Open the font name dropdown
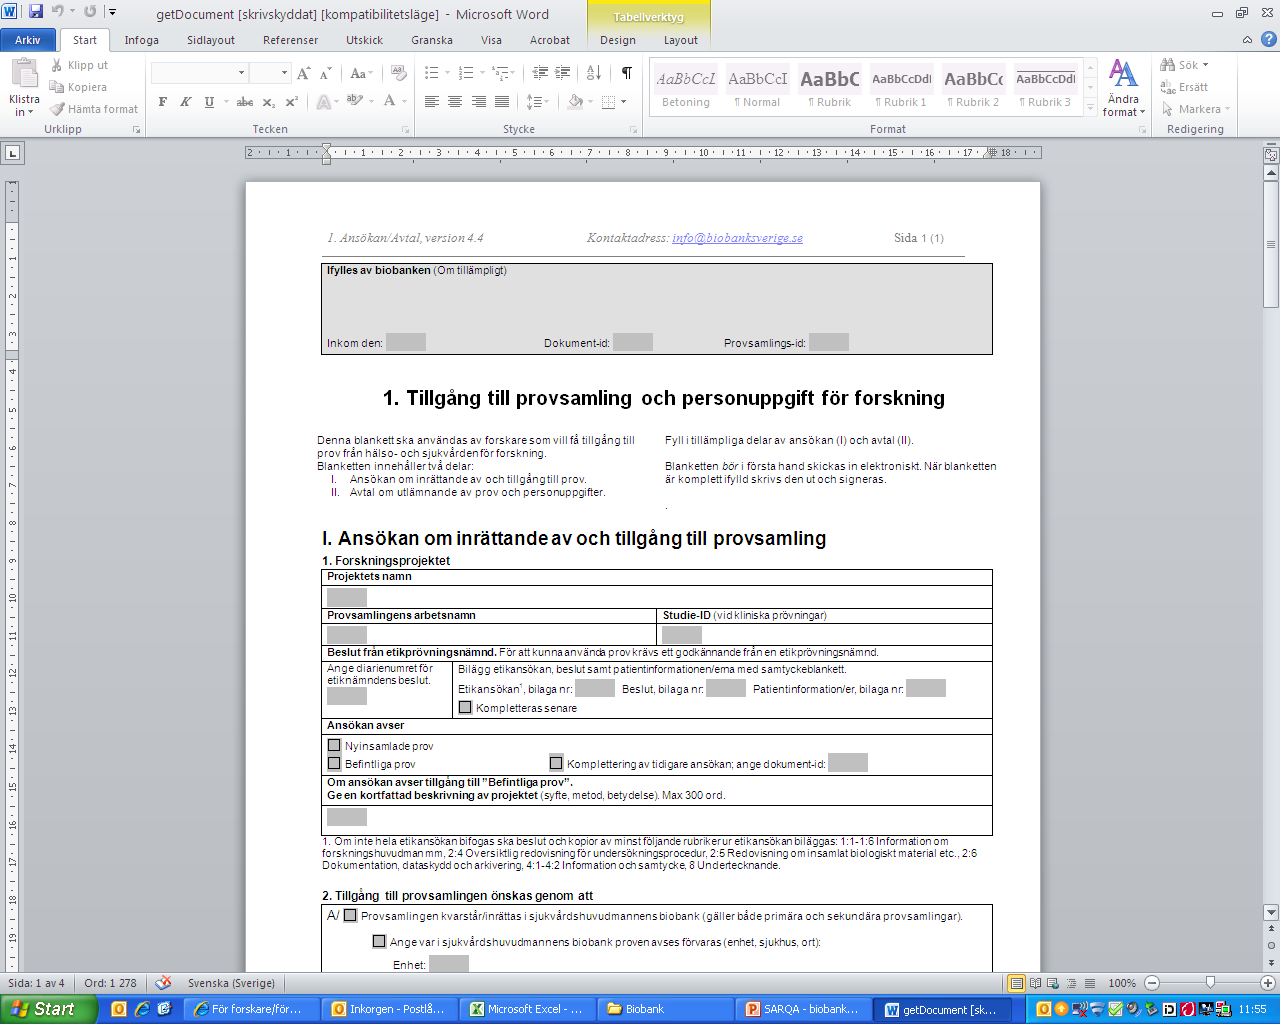1280x1024 pixels. pyautogui.click(x=241, y=73)
